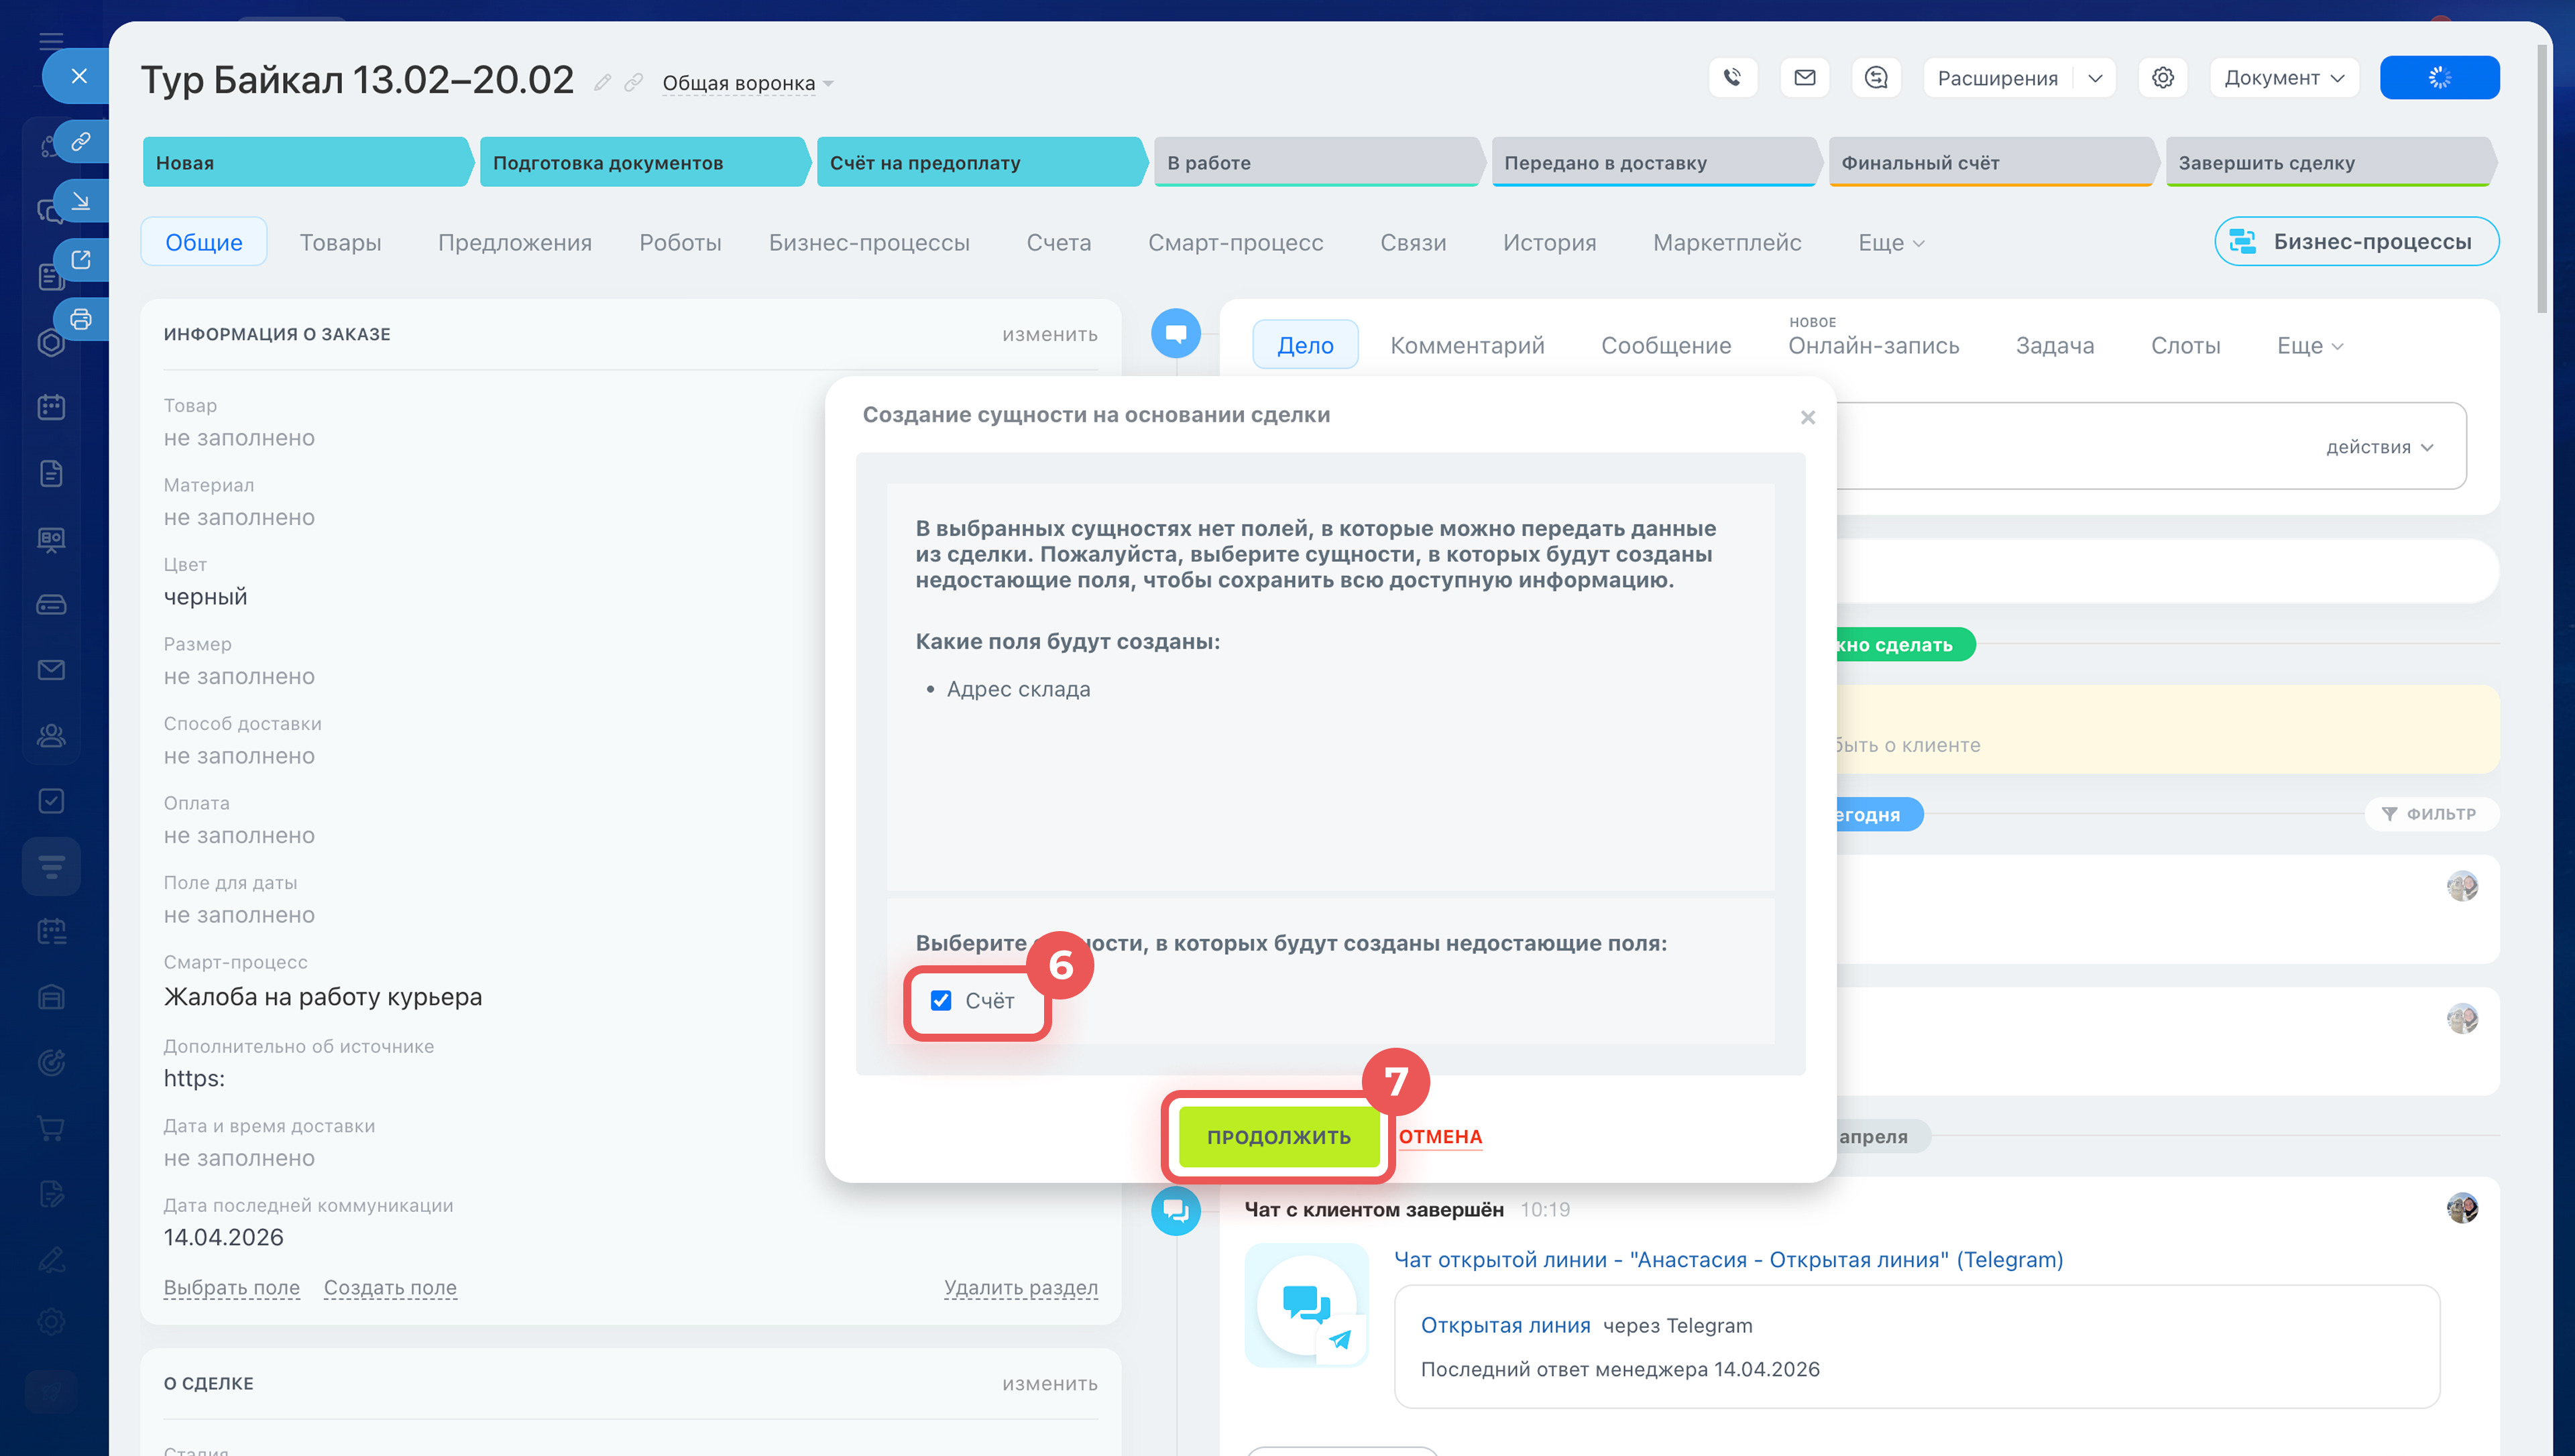2575x1456 pixels.
Task: Click the open-in-new-window side icon
Action: point(81,260)
